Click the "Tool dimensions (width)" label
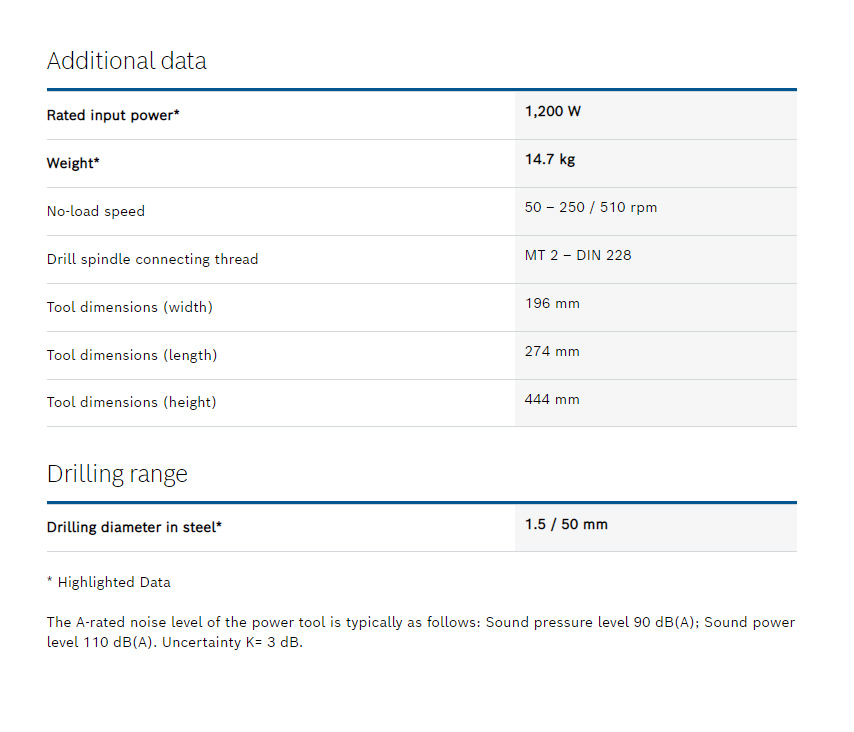Image resolution: width=854 pixels, height=732 pixels. 129,307
